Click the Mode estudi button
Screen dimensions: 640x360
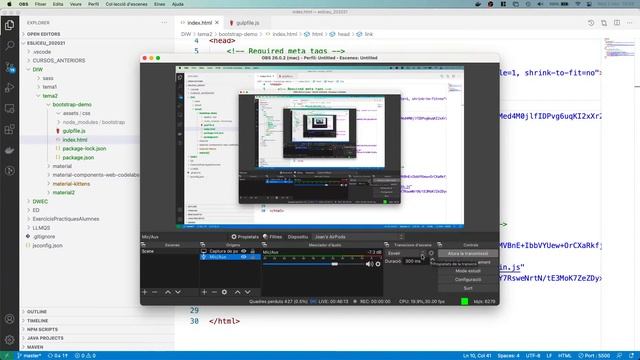pos(468,271)
